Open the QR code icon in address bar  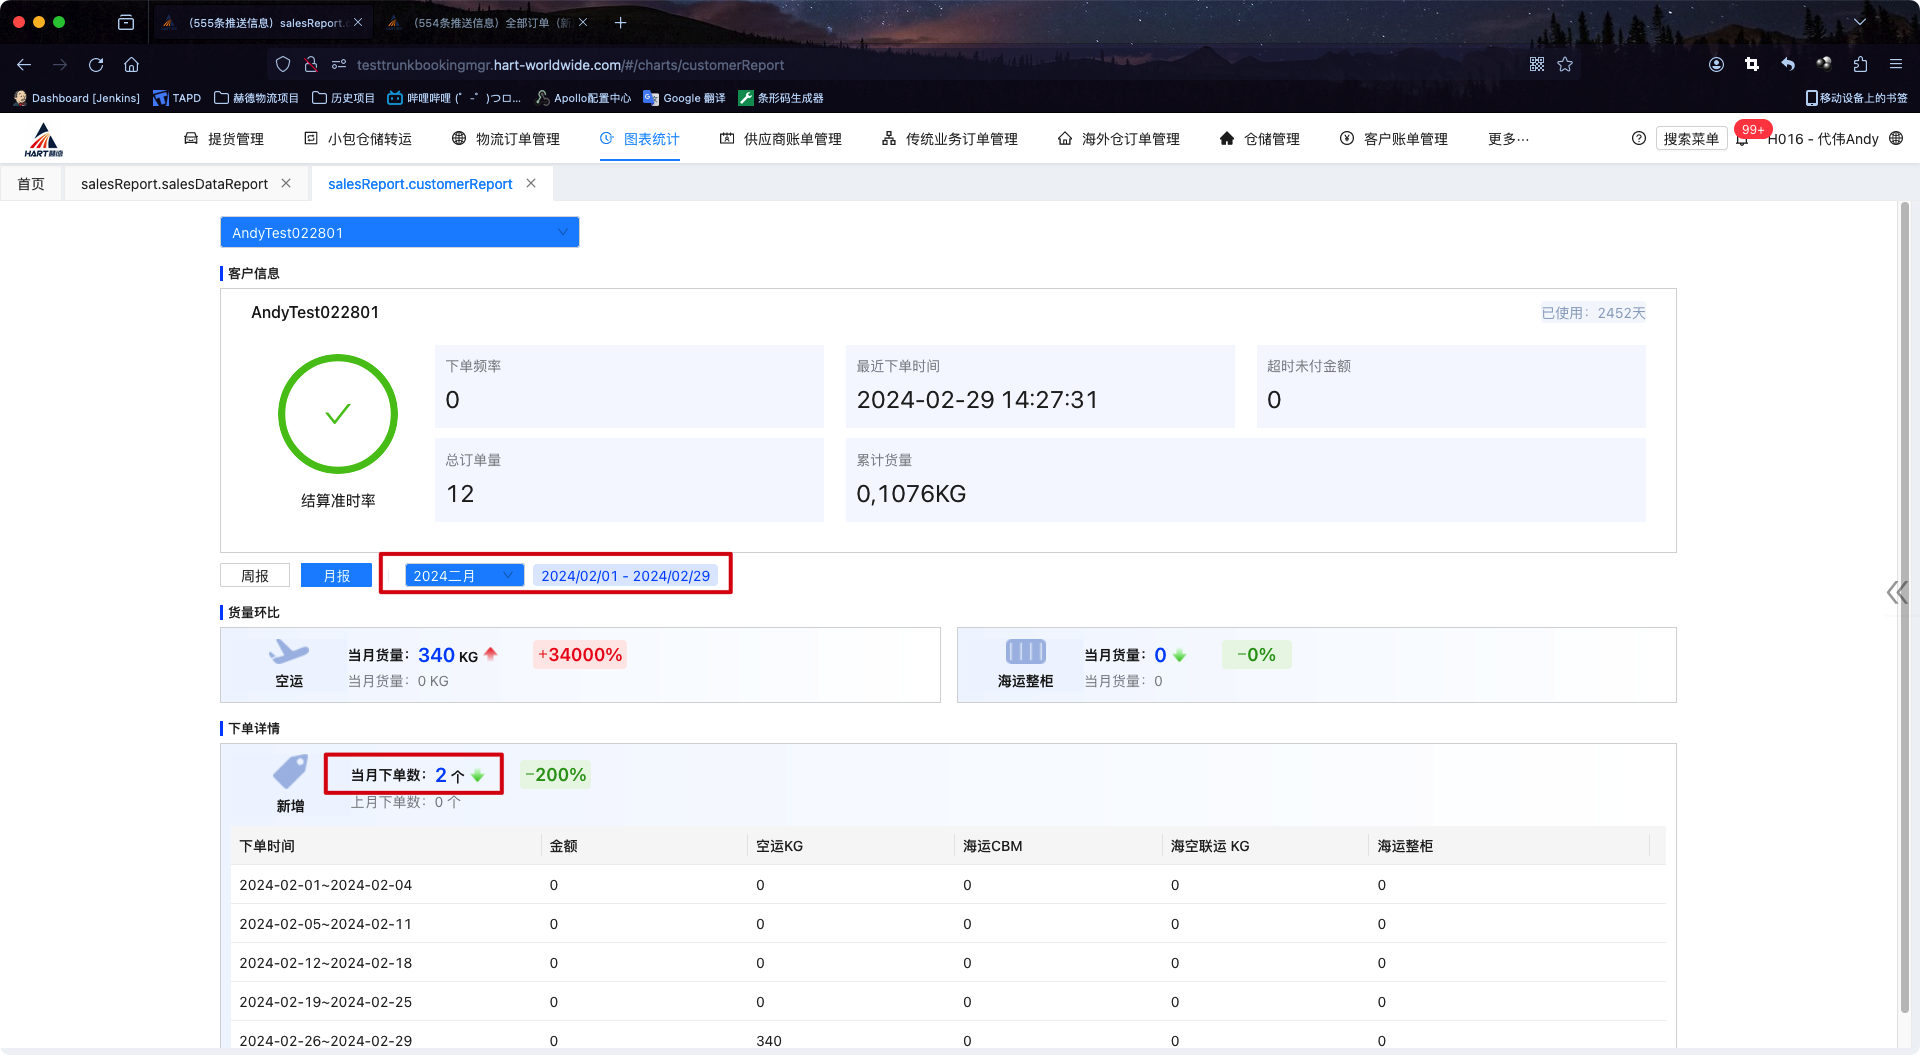coord(1537,65)
